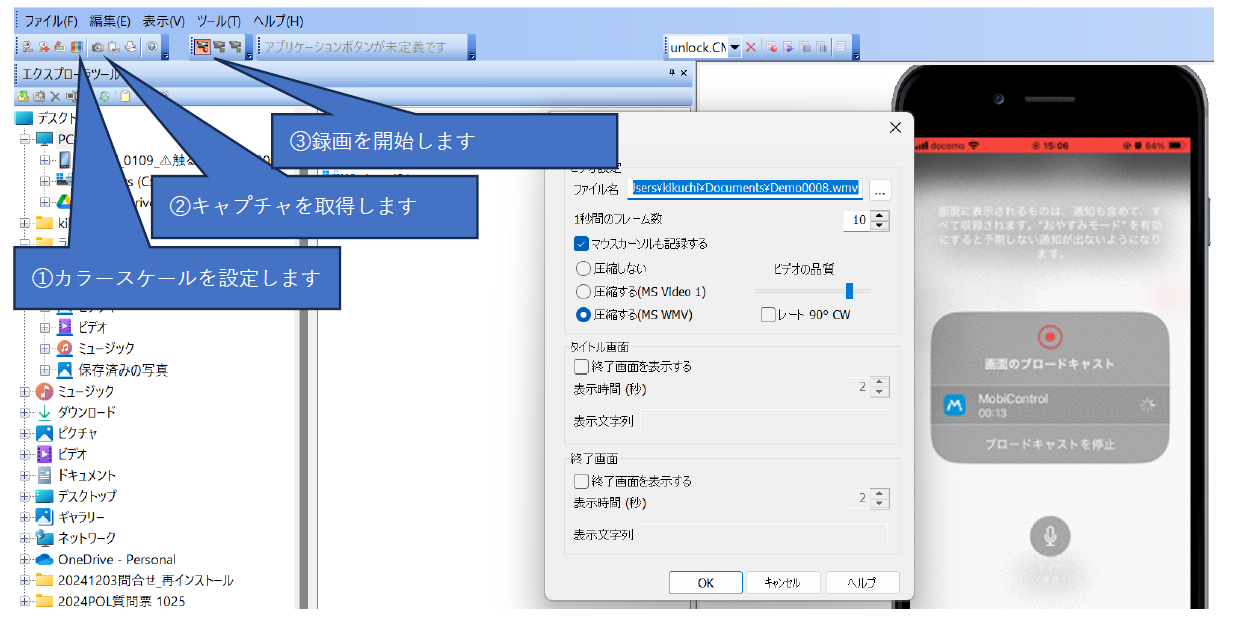Image resolution: width=1234 pixels, height=622 pixels.
Task: Click the first person icon in main toolbar
Action: click(27, 47)
